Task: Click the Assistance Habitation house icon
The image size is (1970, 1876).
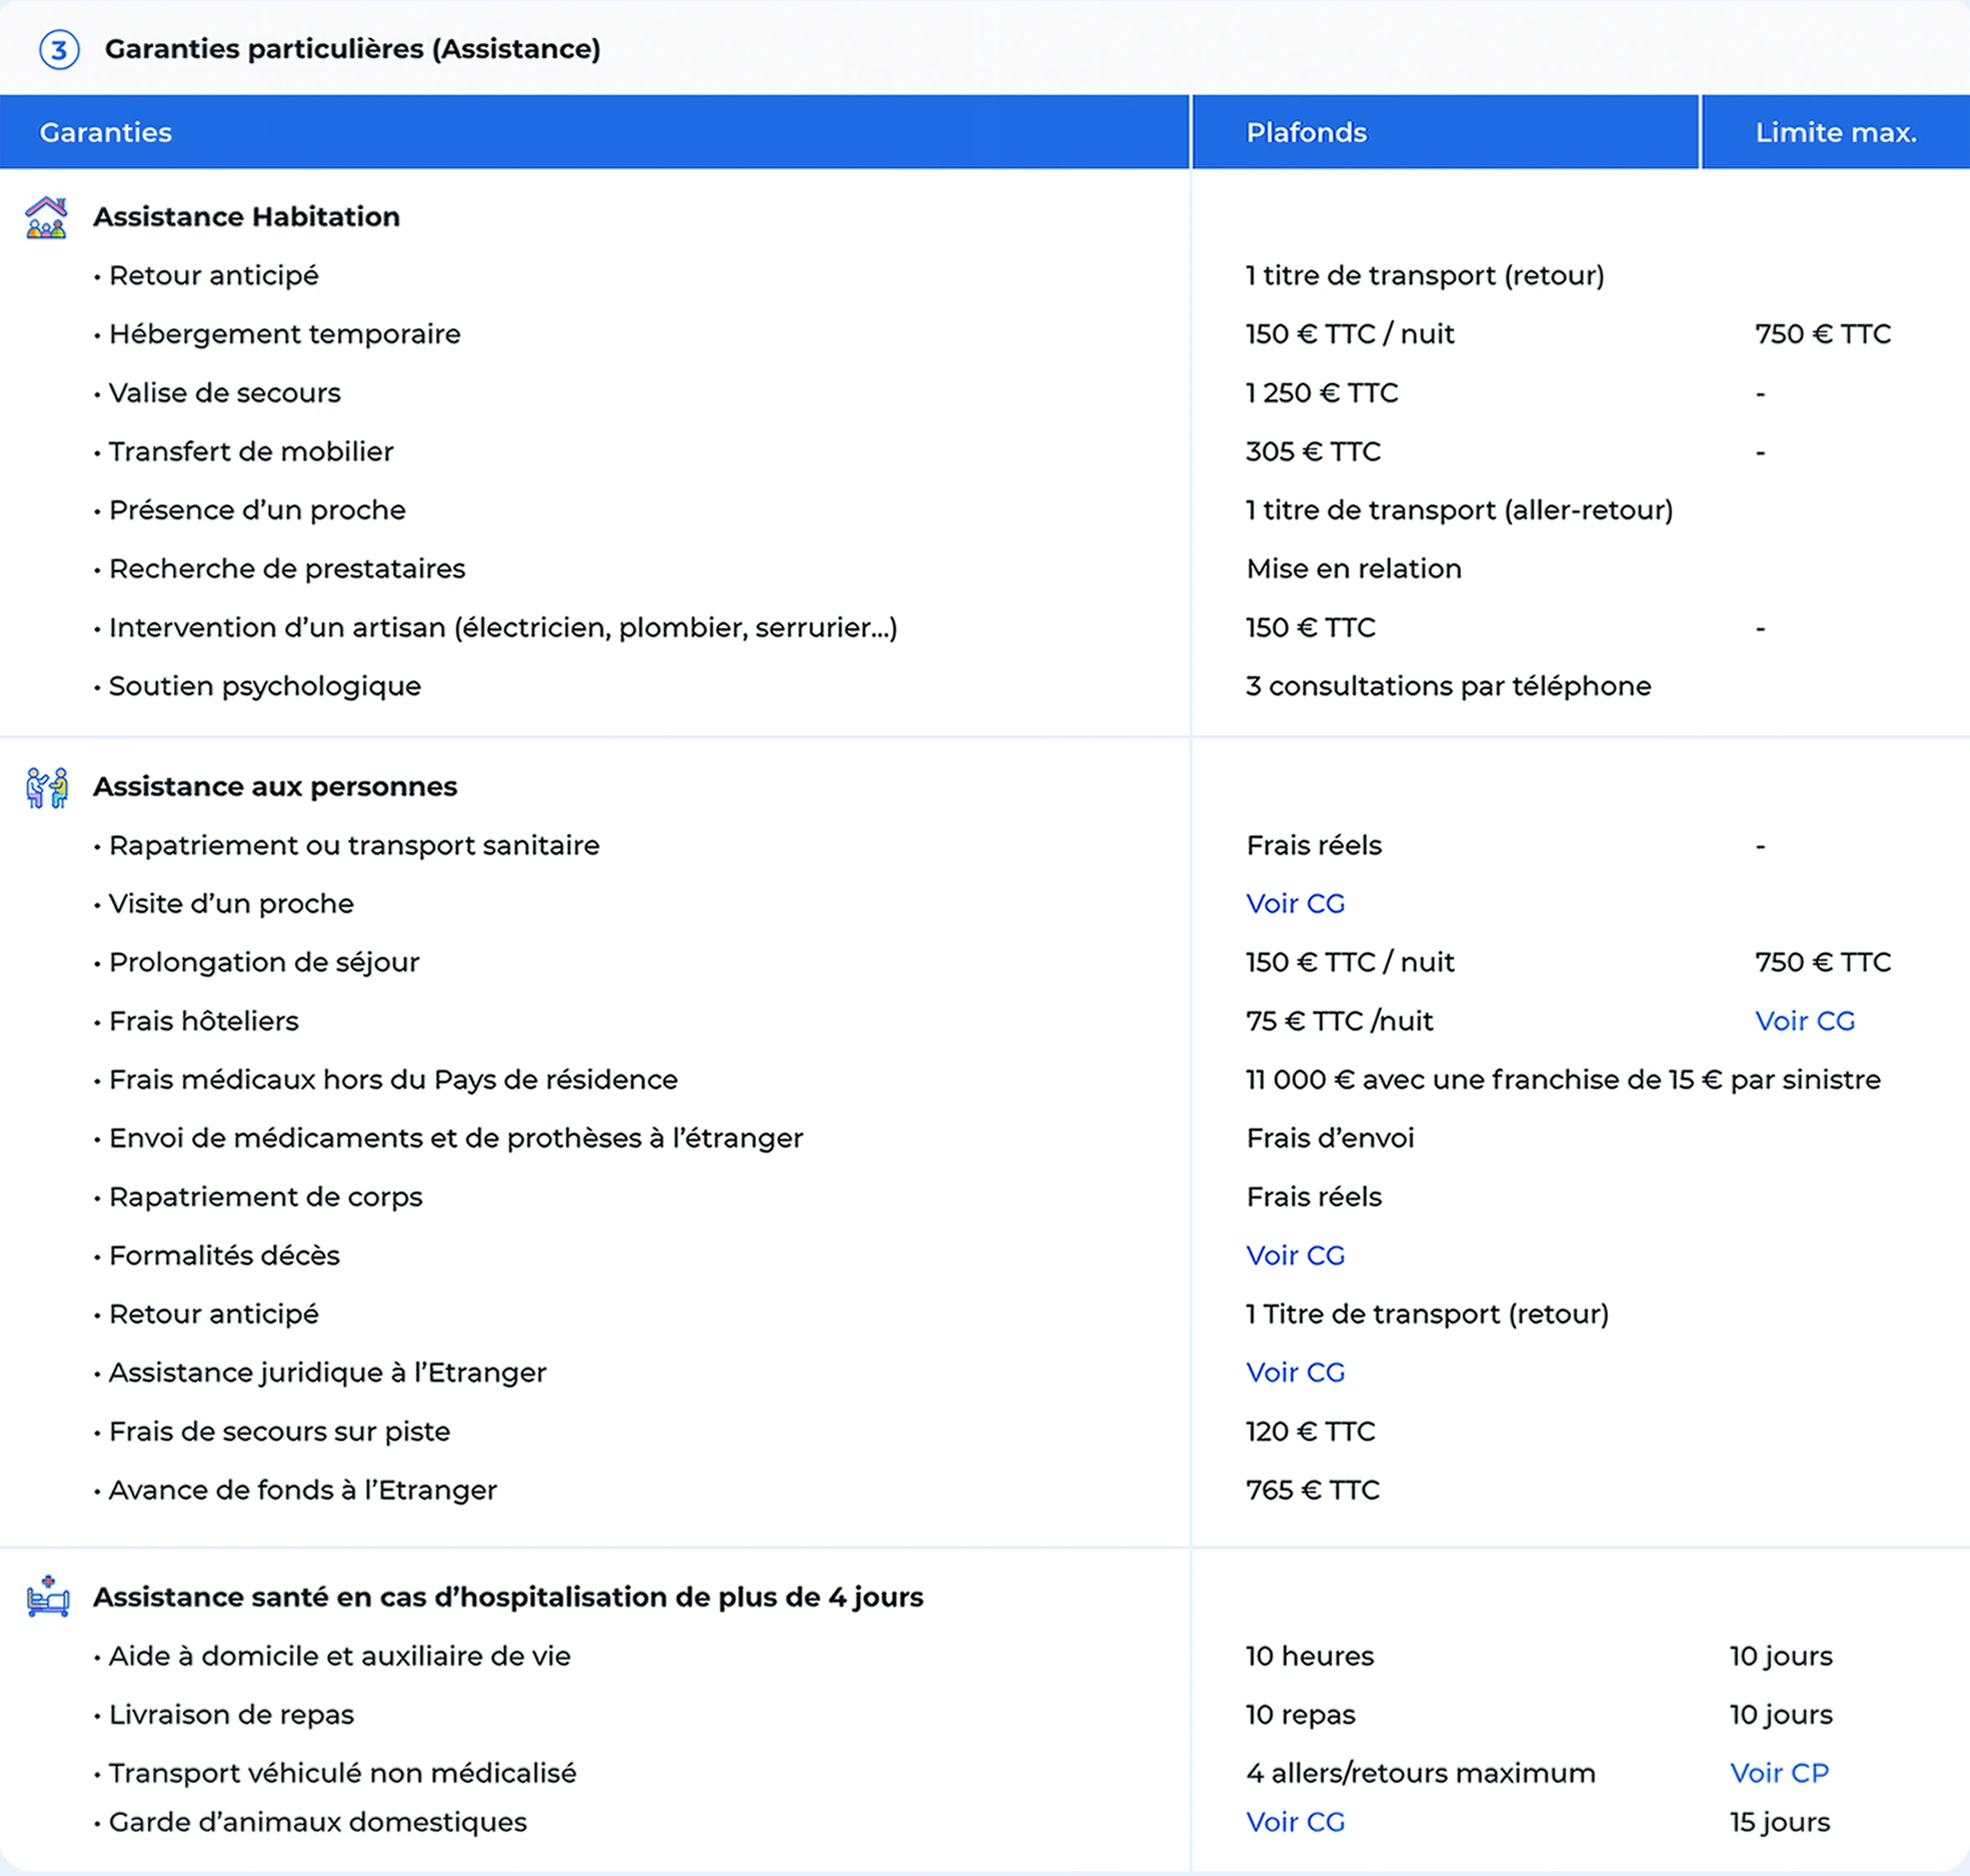Action: pyautogui.click(x=46, y=217)
